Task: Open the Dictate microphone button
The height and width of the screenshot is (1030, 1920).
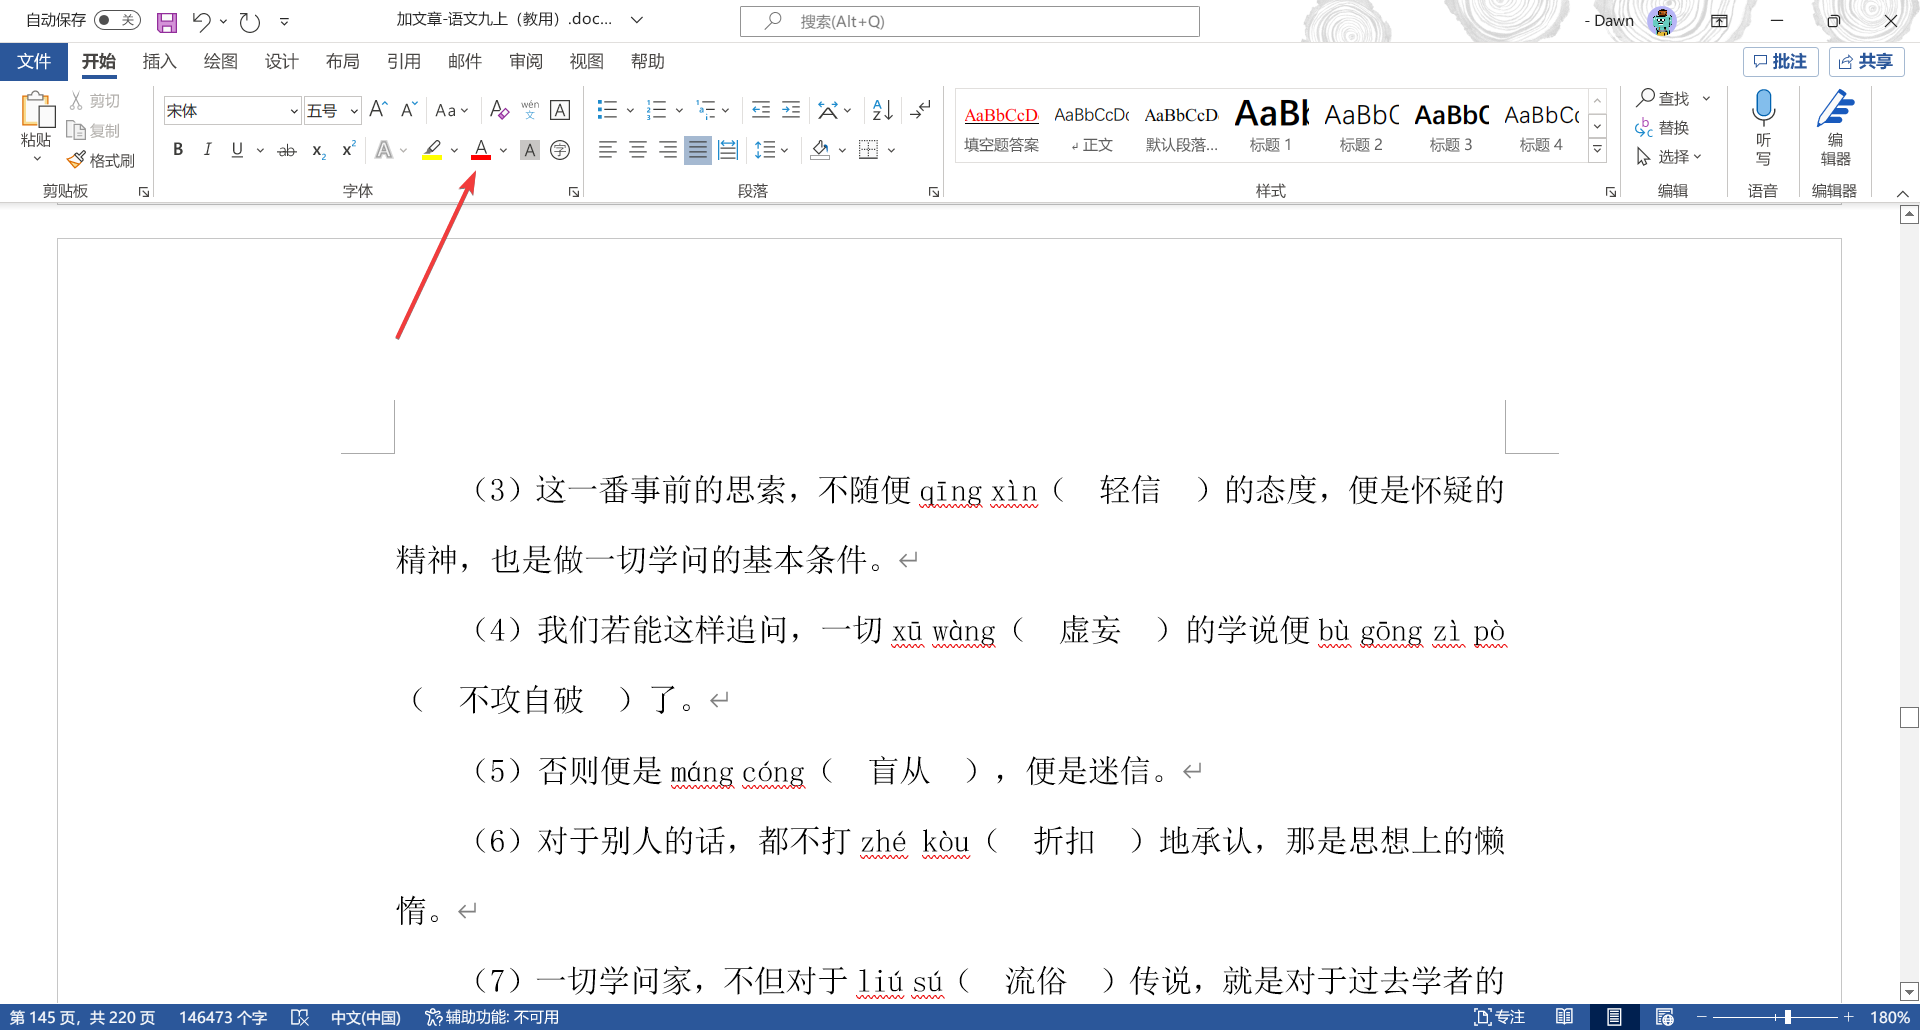Action: point(1763,128)
